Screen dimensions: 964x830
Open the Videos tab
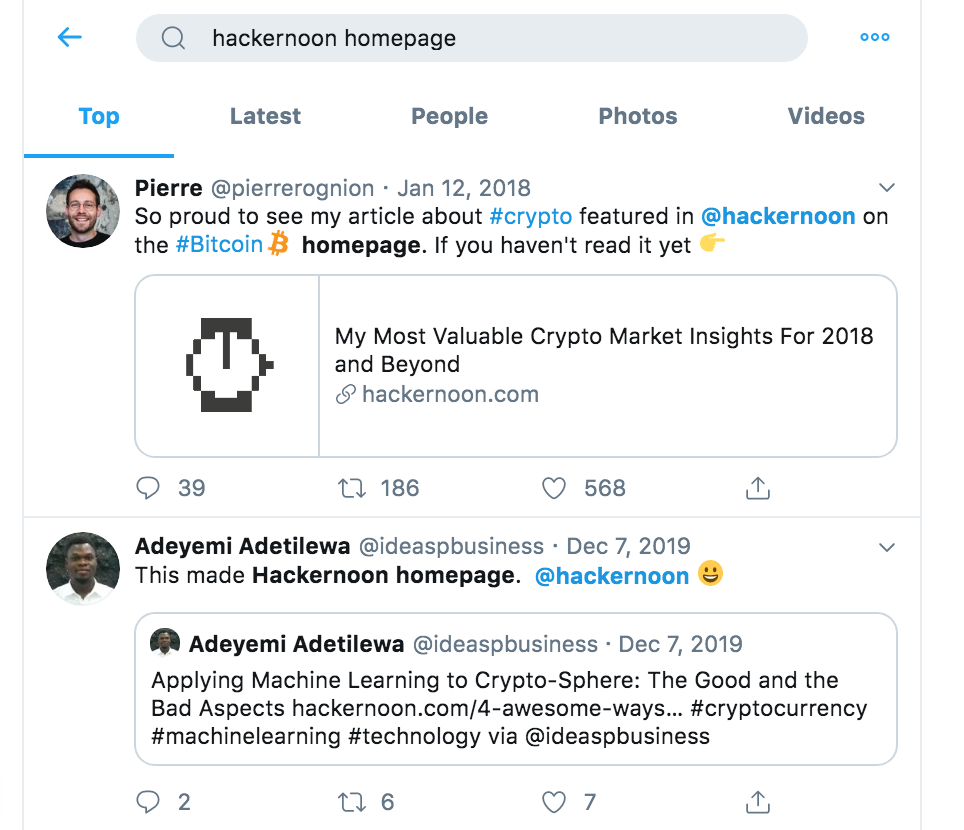tap(826, 116)
